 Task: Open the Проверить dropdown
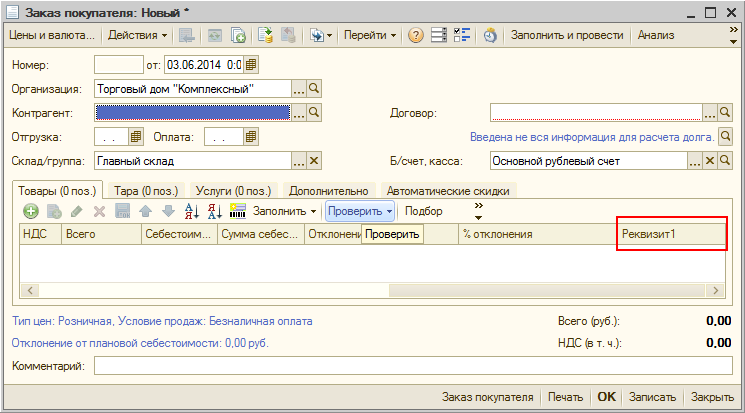point(360,211)
